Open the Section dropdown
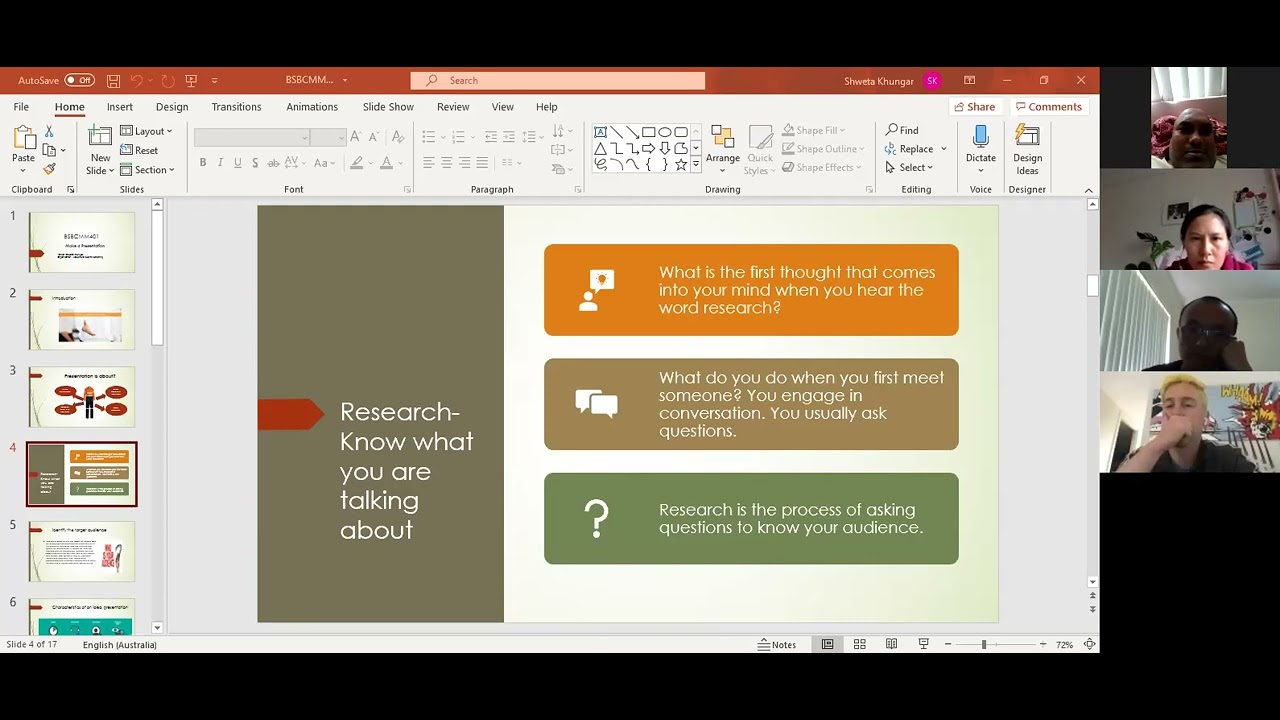This screenshot has width=1280, height=720. [147, 170]
